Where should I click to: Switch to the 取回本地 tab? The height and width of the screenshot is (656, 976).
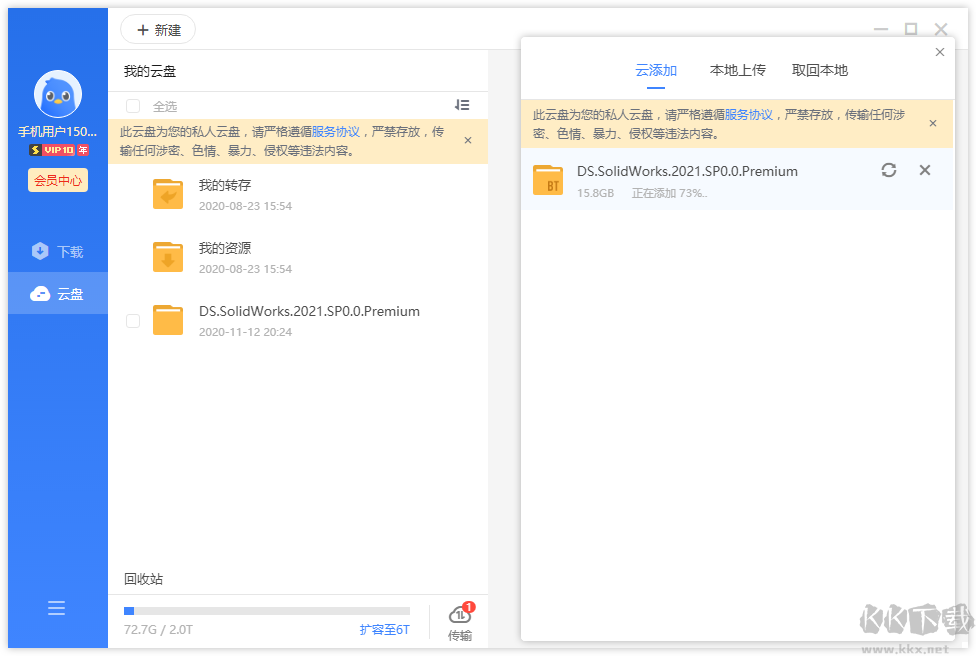[820, 70]
